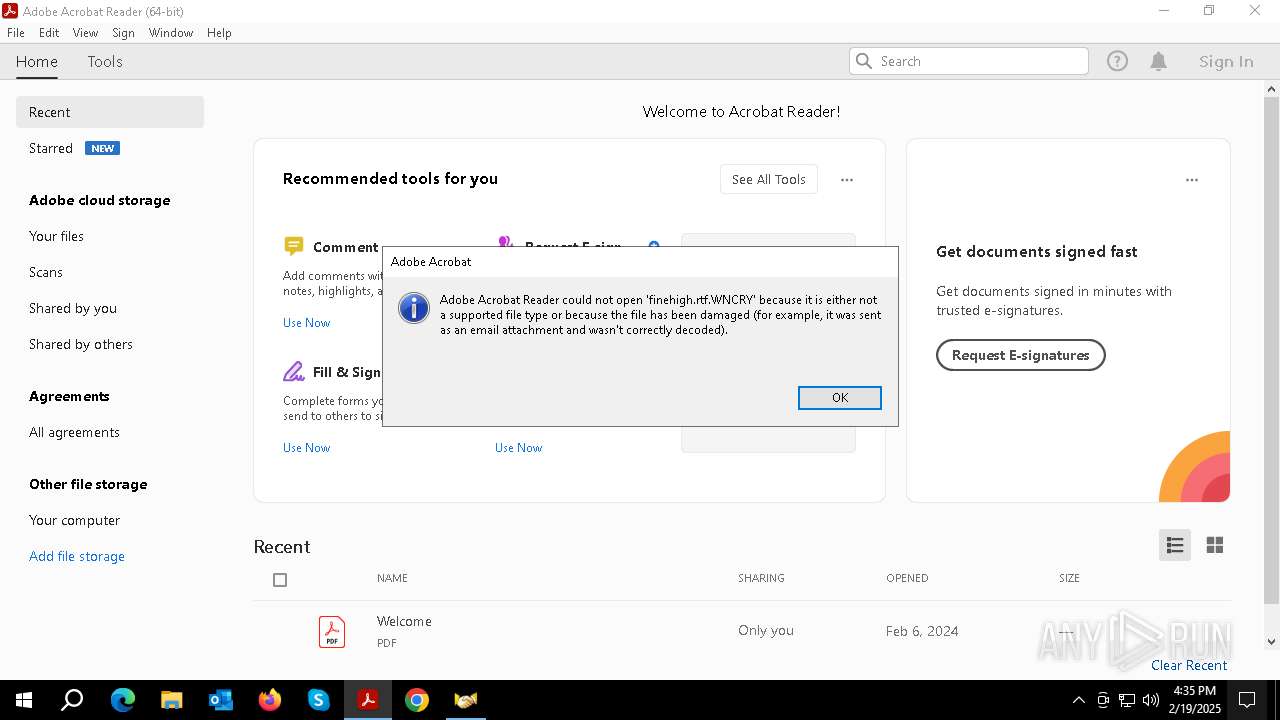Sort recent files by OPENED column
Screen dimensions: 1280x720
click(907, 578)
